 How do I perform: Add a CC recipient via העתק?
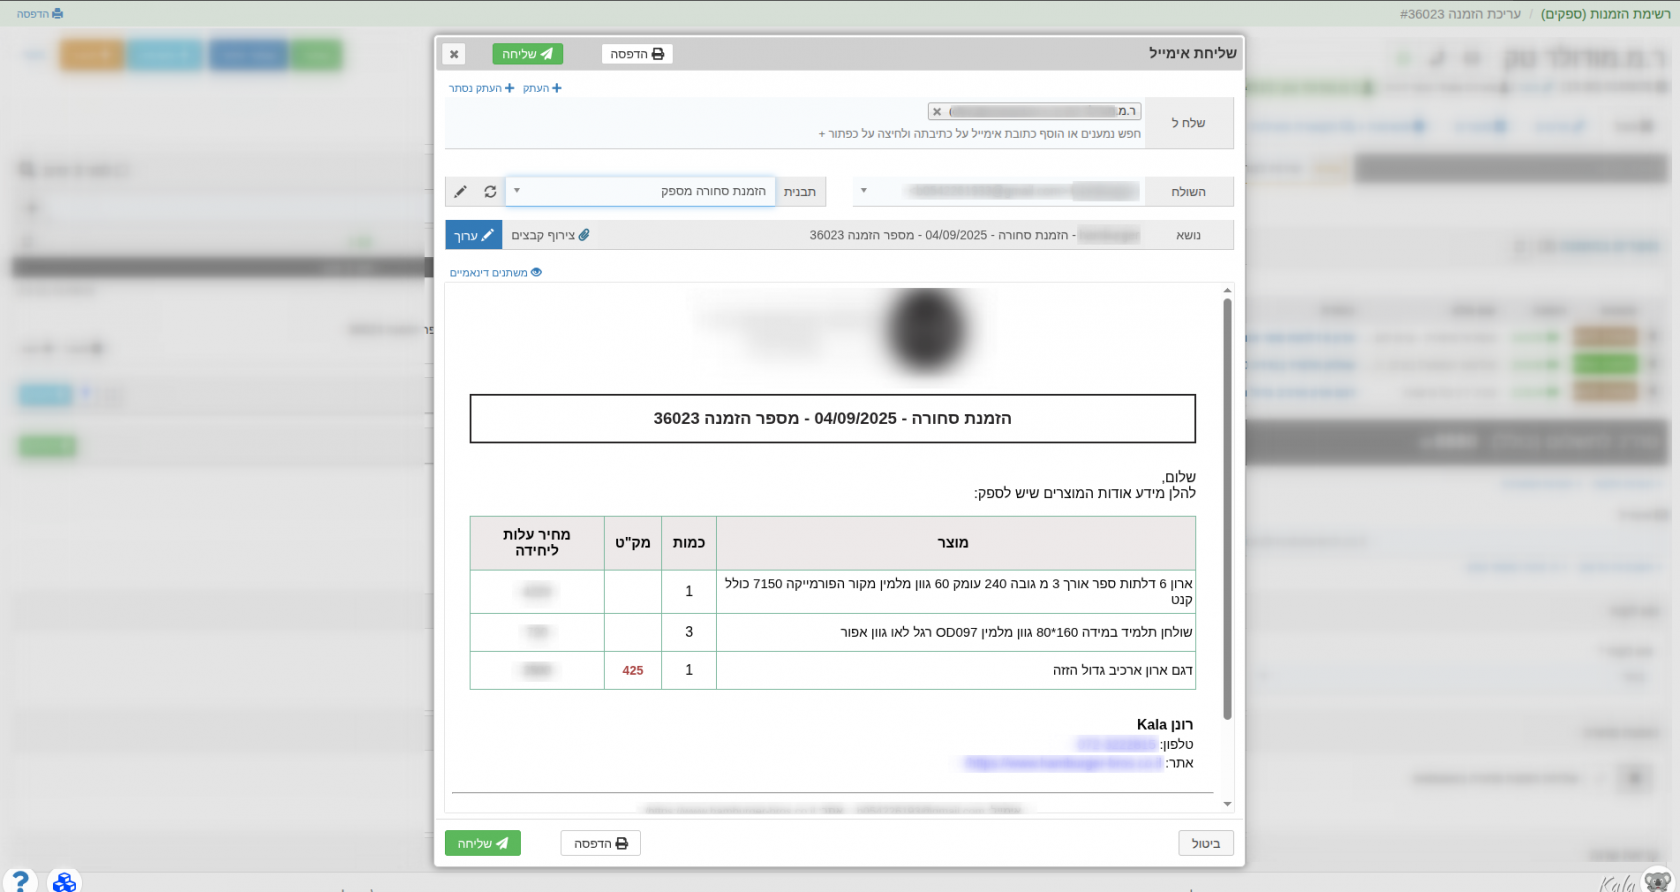click(x=542, y=88)
